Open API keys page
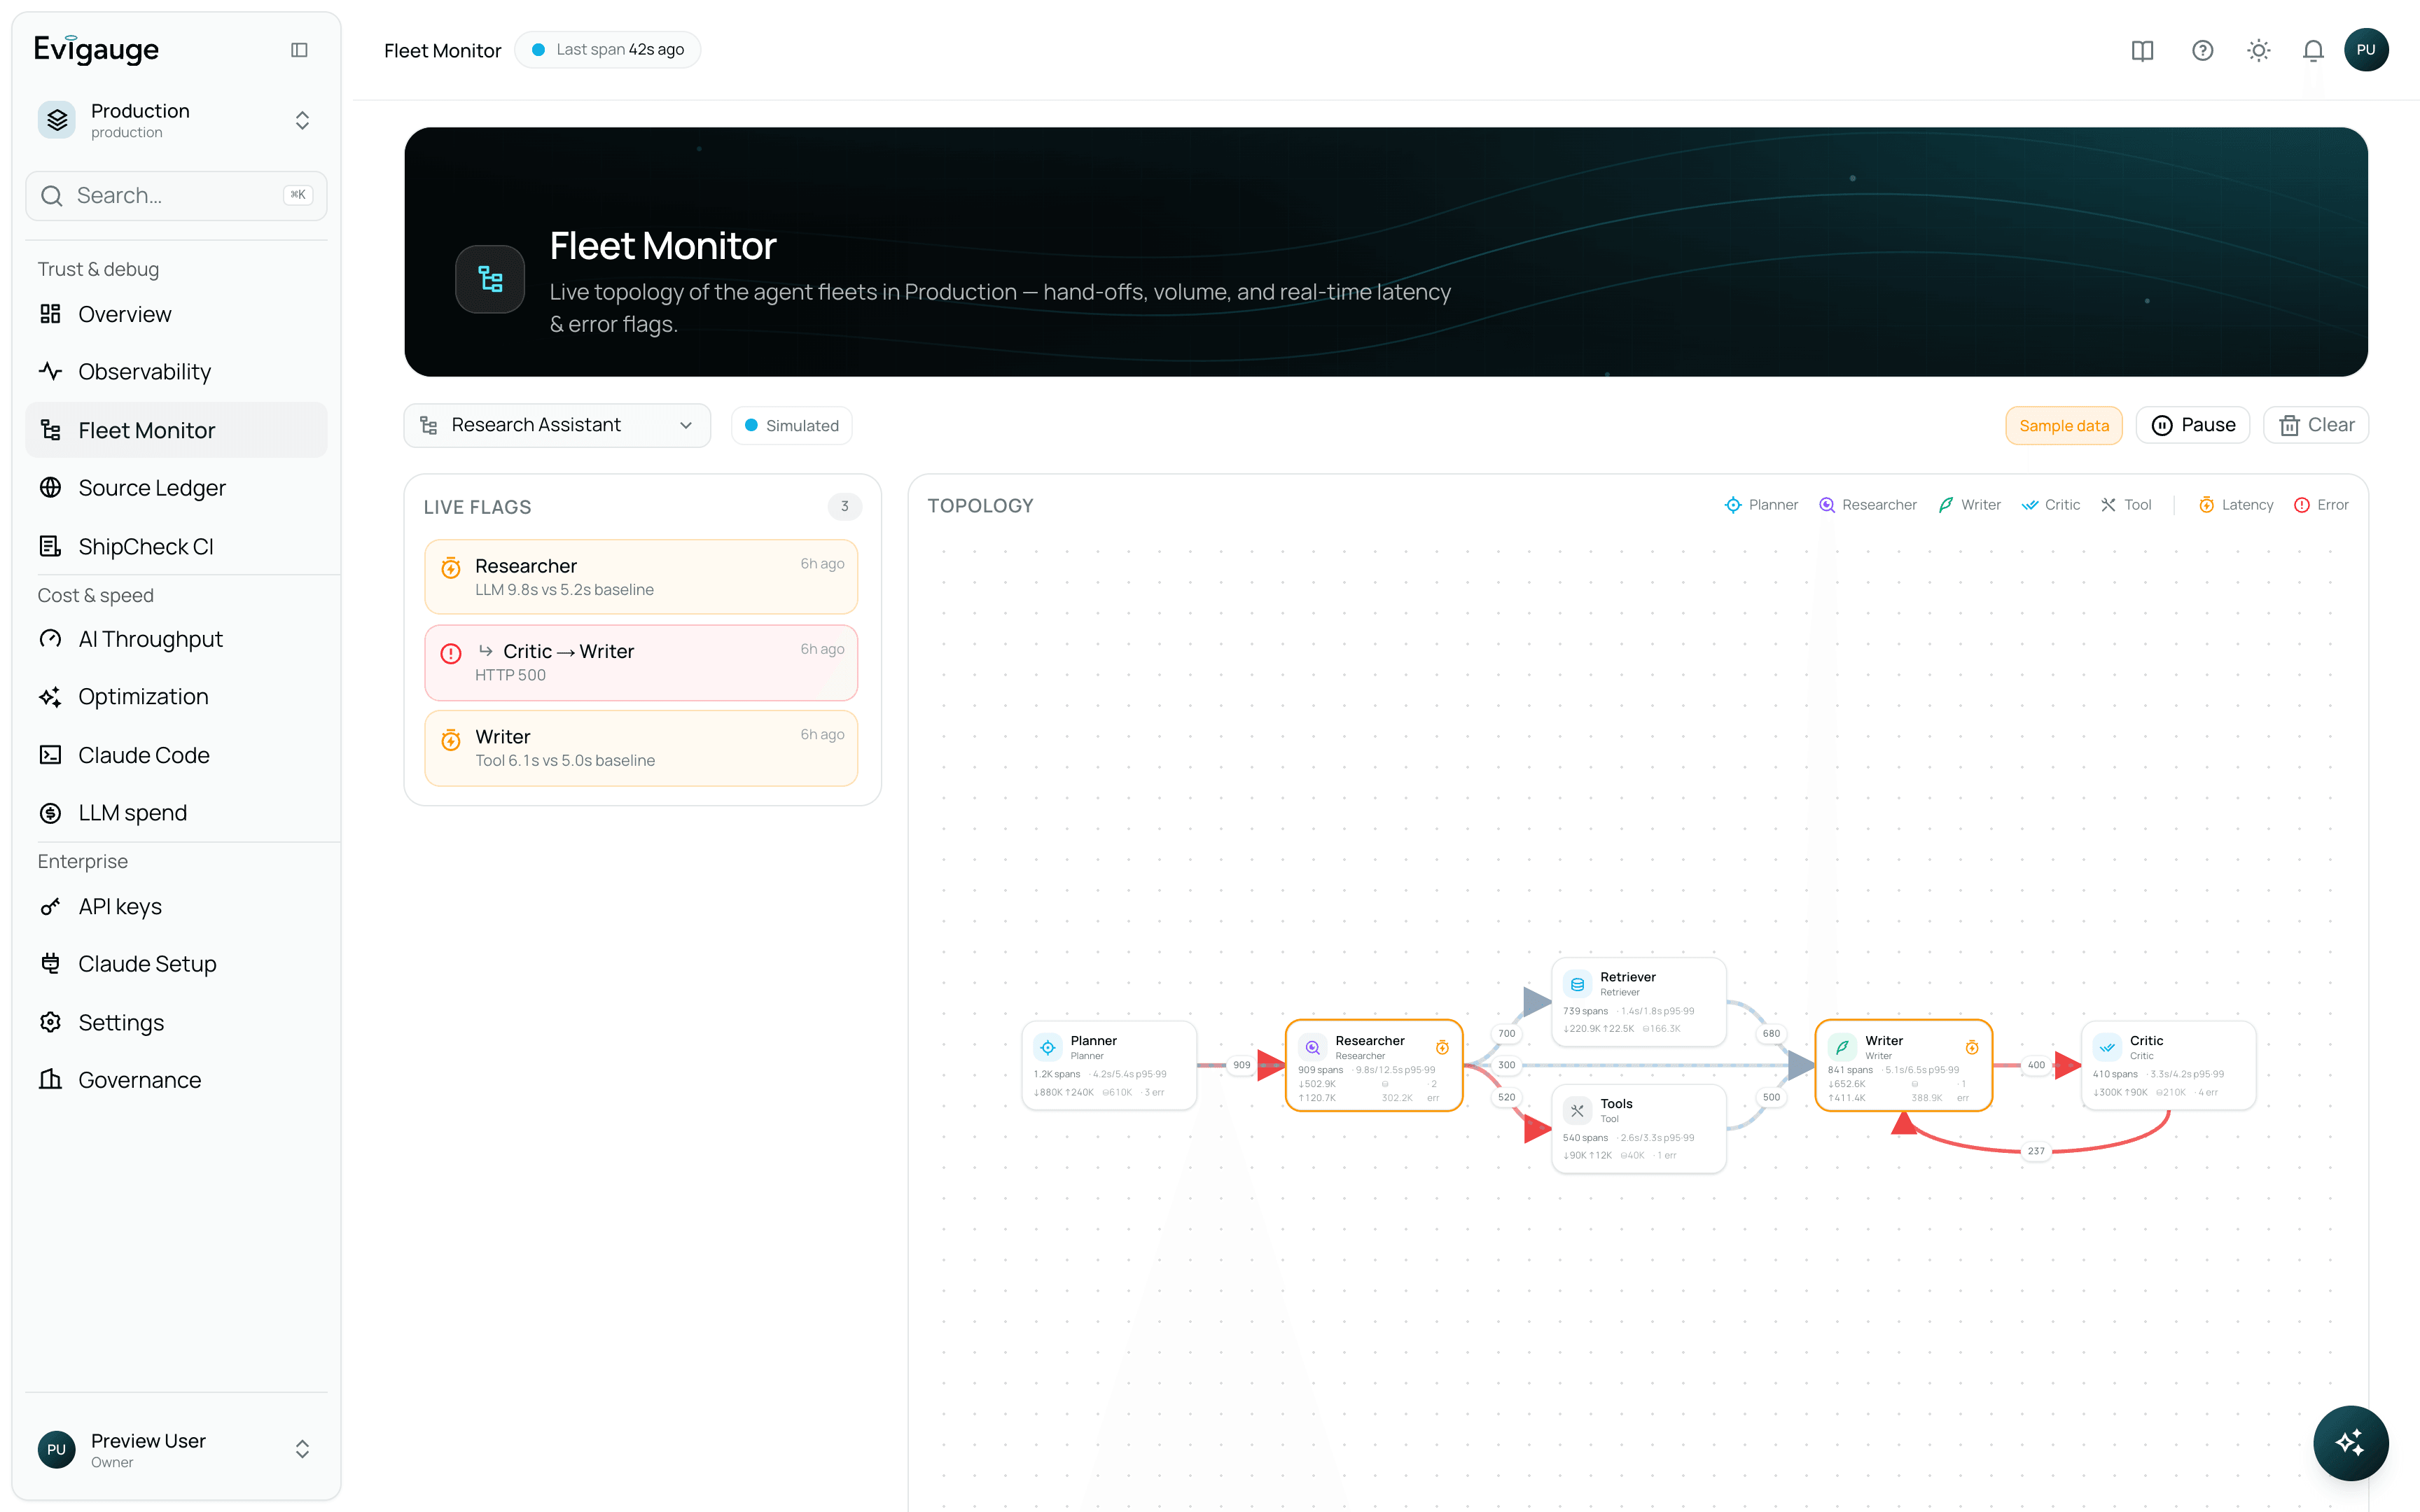This screenshot has width=2420, height=1512. 176,906
